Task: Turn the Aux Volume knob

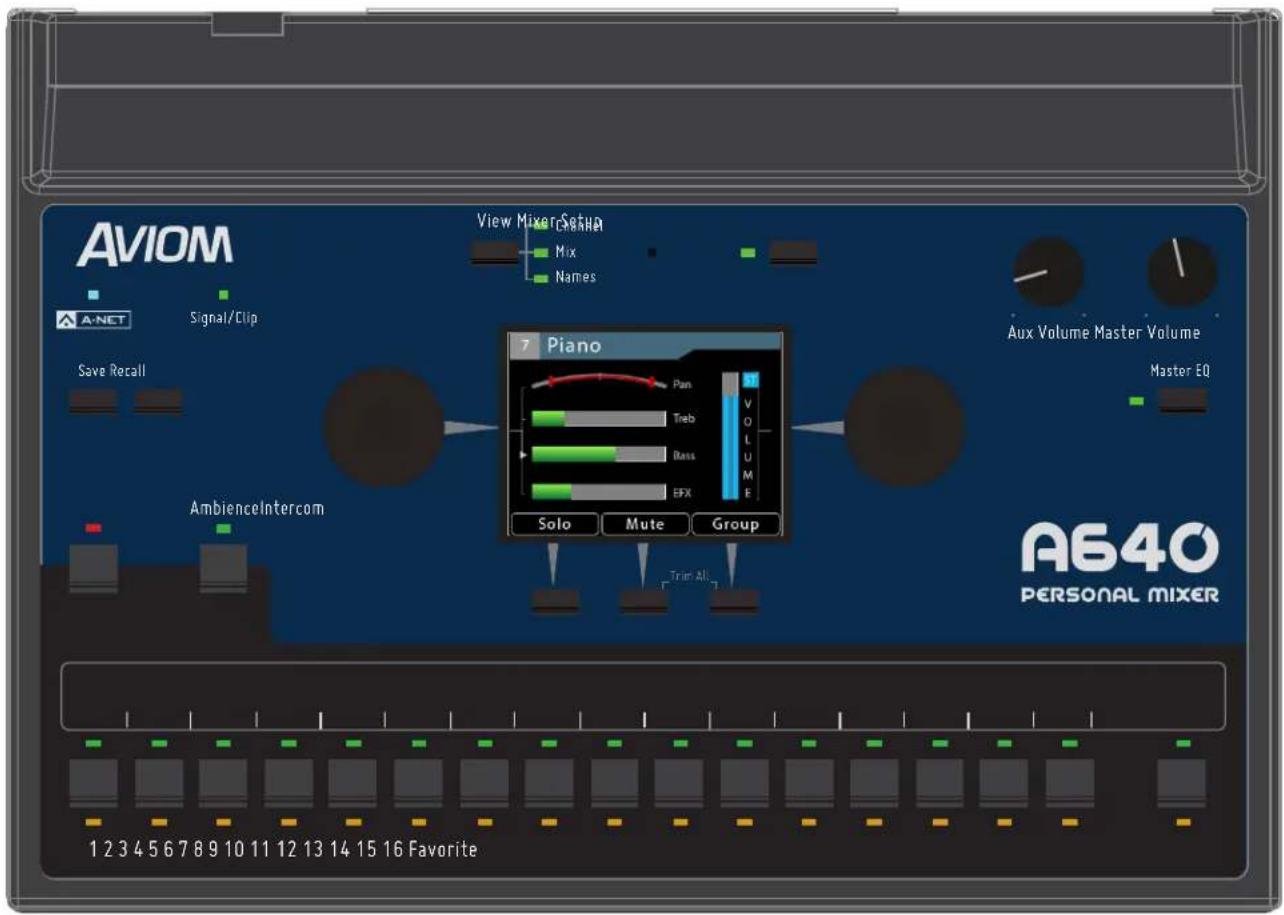Action: 1048,272
